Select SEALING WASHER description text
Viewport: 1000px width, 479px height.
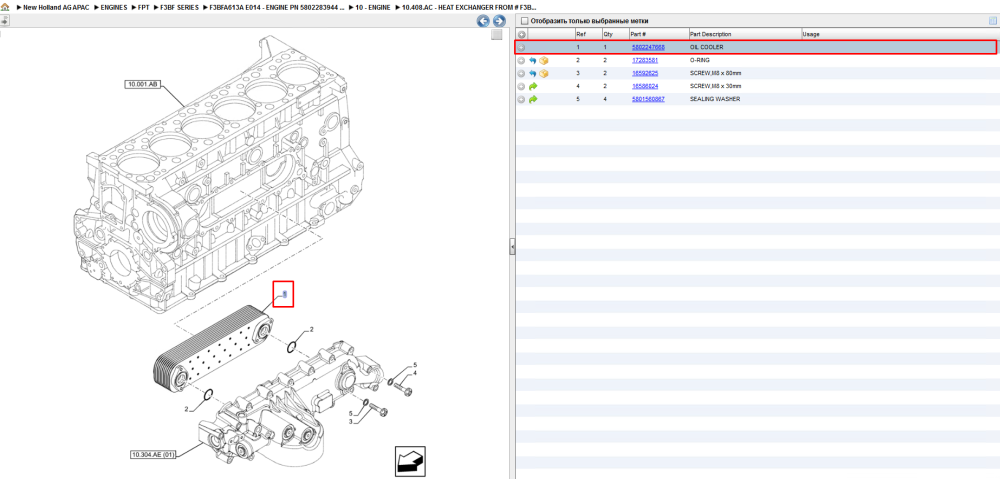(715, 99)
